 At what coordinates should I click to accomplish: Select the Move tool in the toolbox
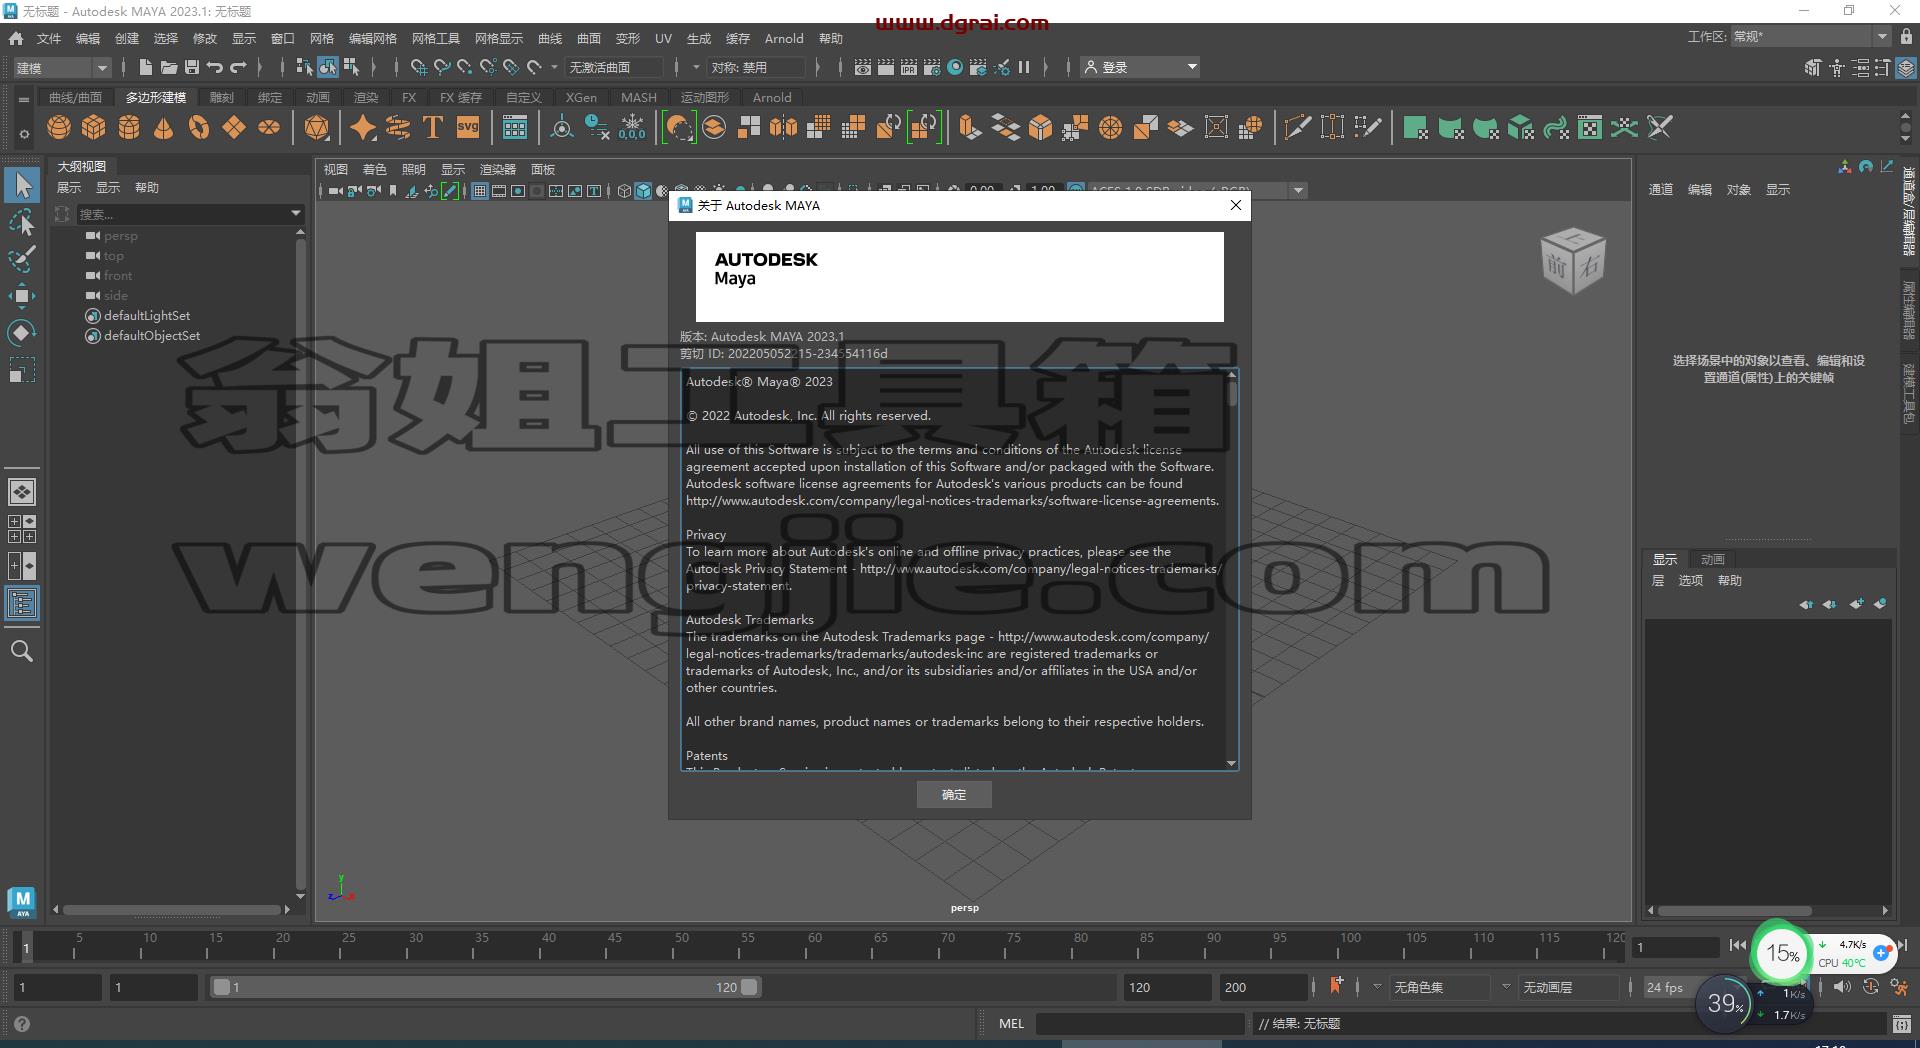point(22,296)
